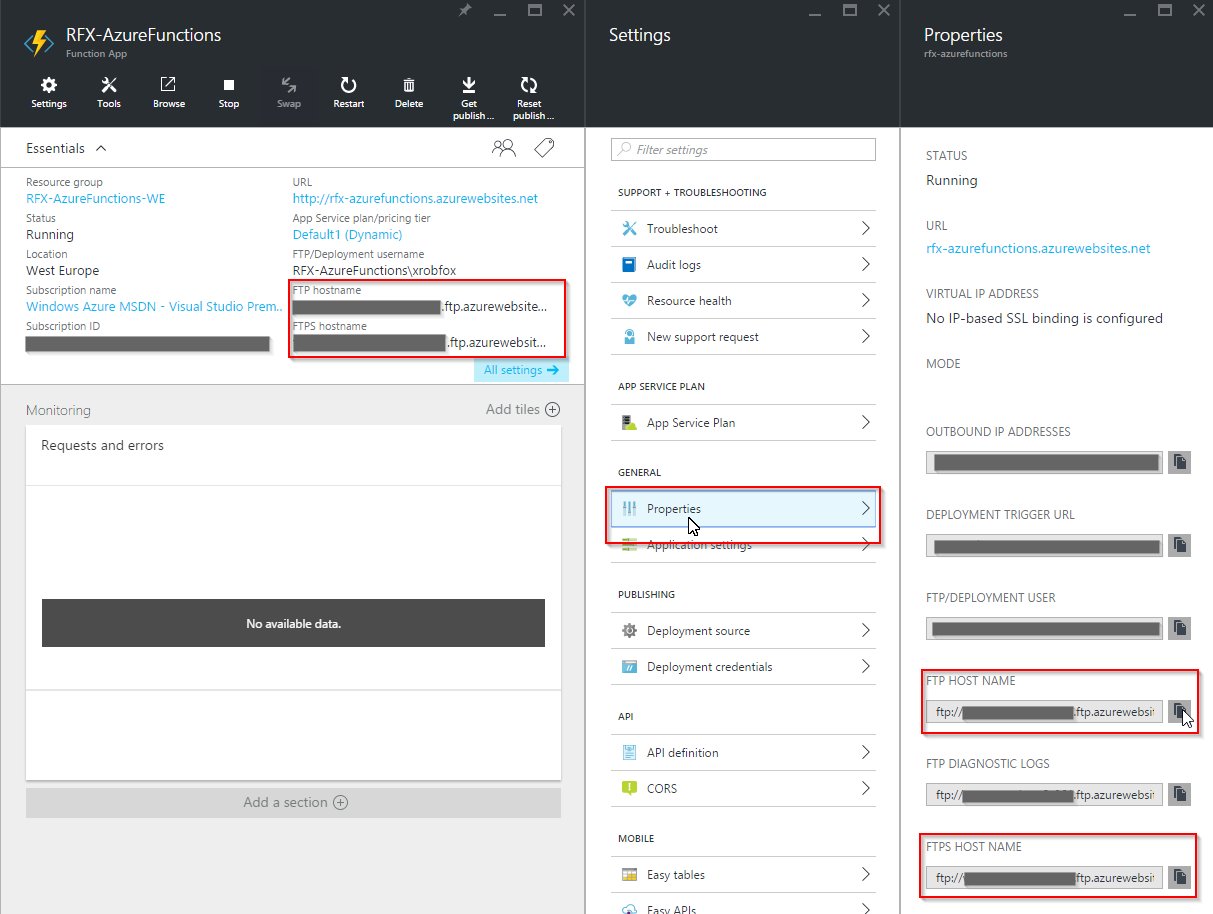
Task: Click the Reset publish profile icon
Action: click(529, 87)
